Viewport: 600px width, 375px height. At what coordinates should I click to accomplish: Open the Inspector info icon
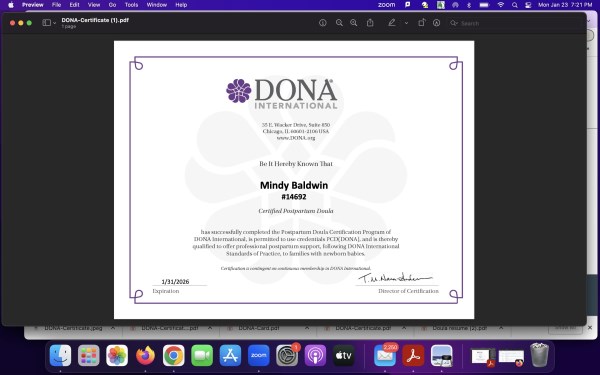(323, 23)
